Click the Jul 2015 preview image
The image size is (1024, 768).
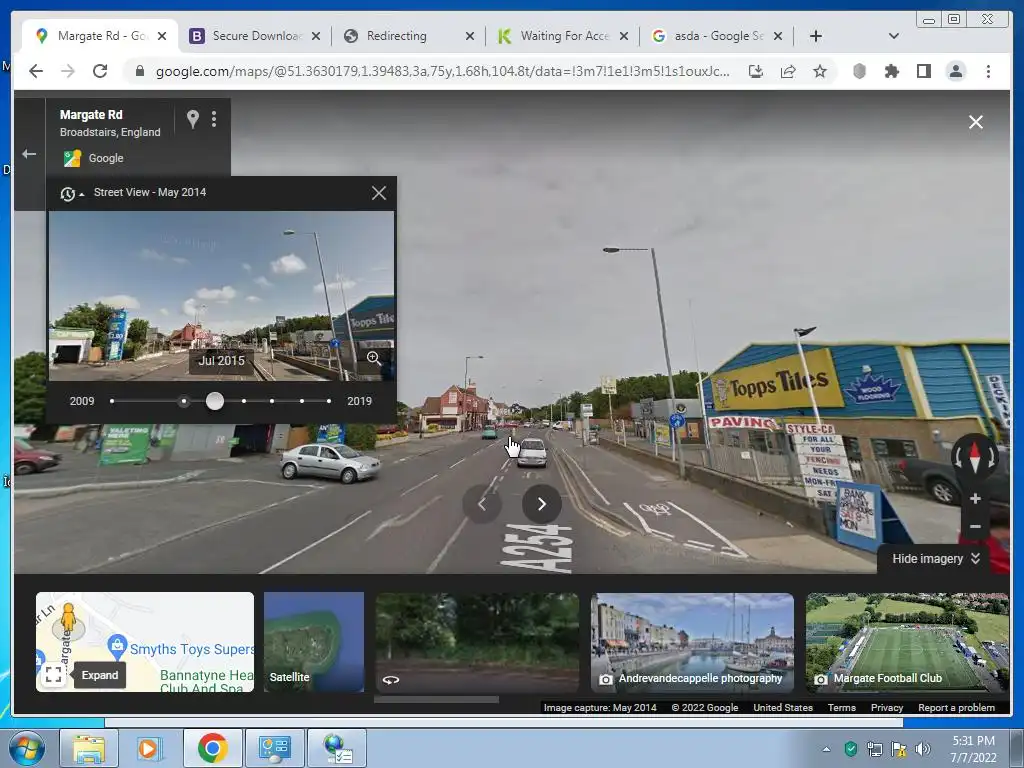[221, 296]
